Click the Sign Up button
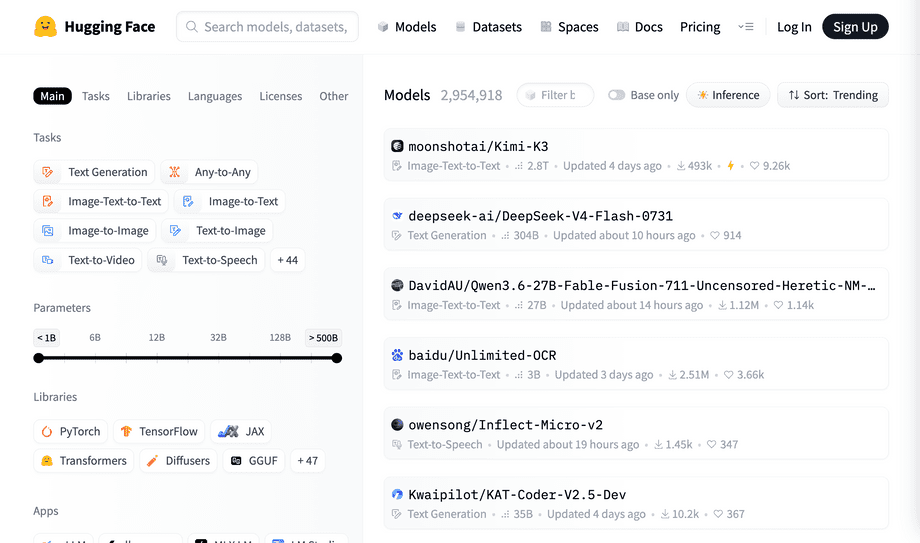 [855, 27]
